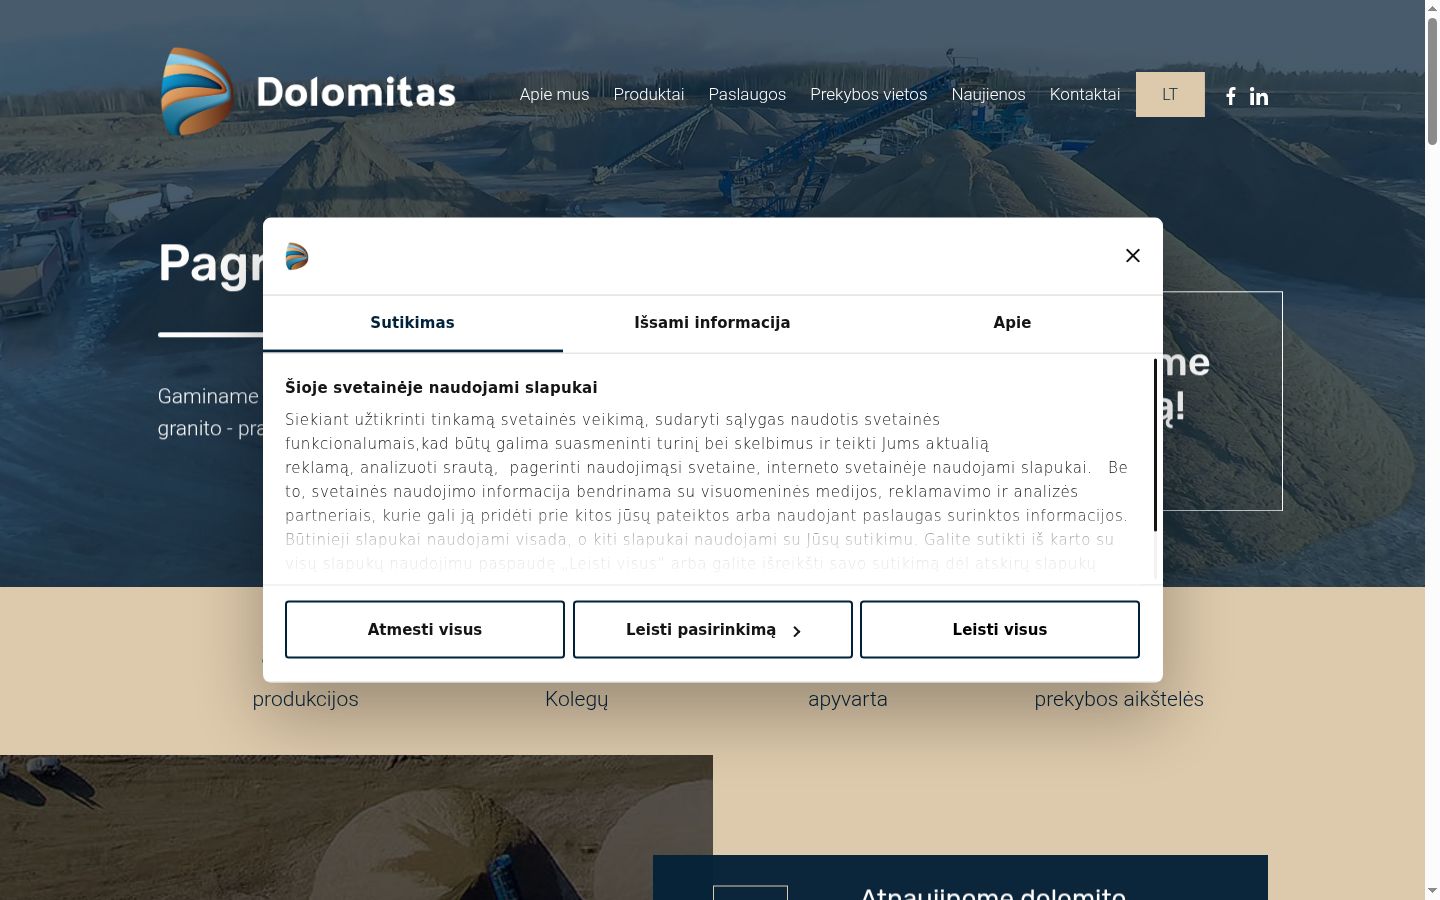The height and width of the screenshot is (900, 1440).
Task: Go to the Naujienos page
Action: [x=988, y=94]
